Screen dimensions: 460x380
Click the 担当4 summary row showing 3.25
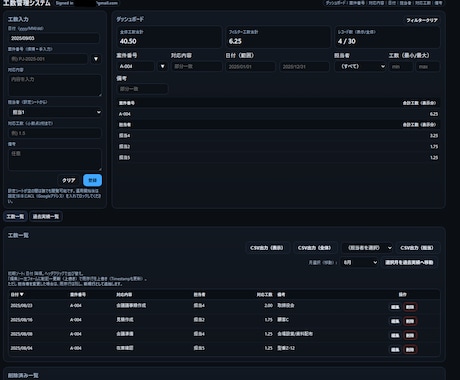pyautogui.click(x=278, y=136)
